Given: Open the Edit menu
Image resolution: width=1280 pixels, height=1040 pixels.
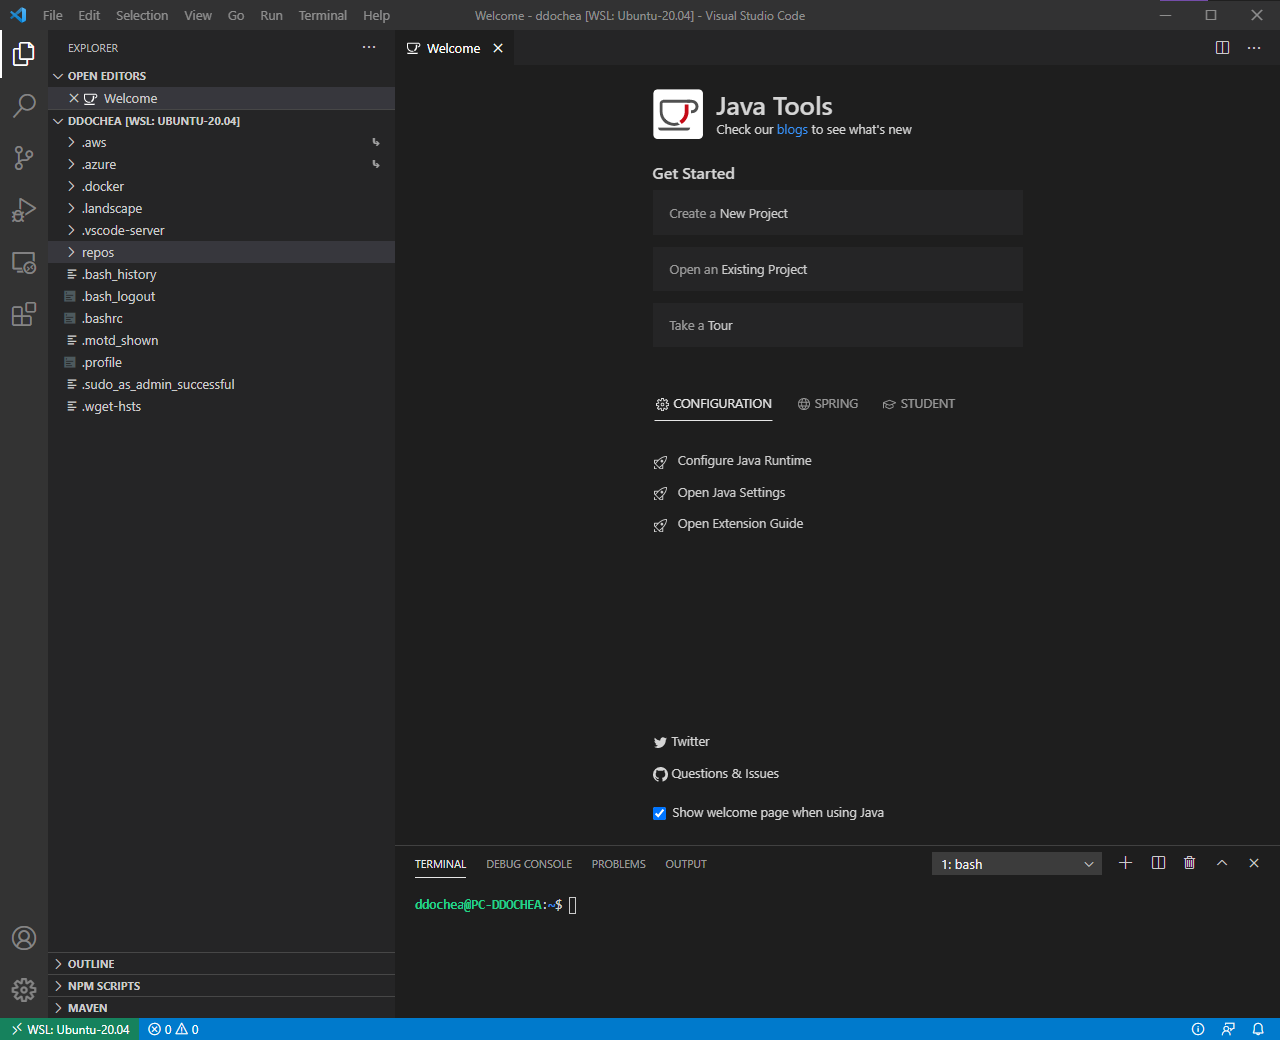Looking at the screenshot, I should coord(89,15).
